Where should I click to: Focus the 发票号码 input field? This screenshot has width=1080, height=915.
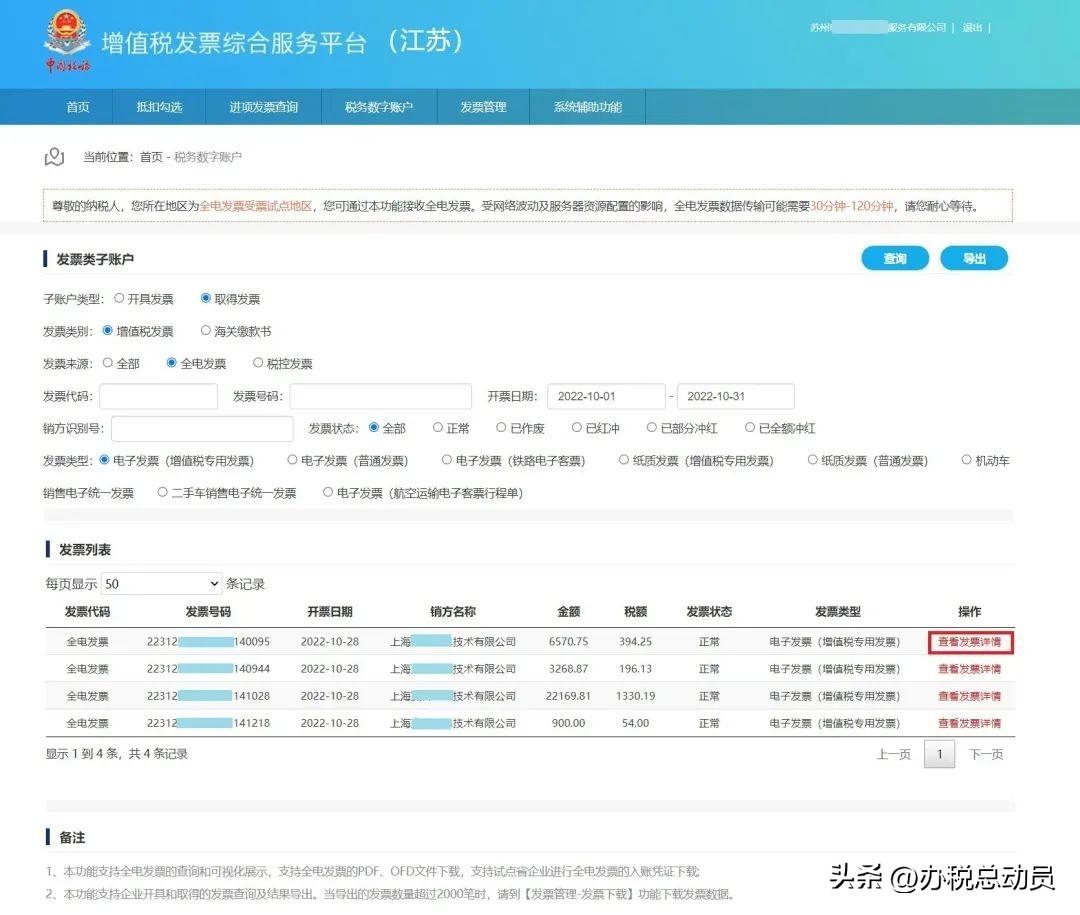coord(380,396)
